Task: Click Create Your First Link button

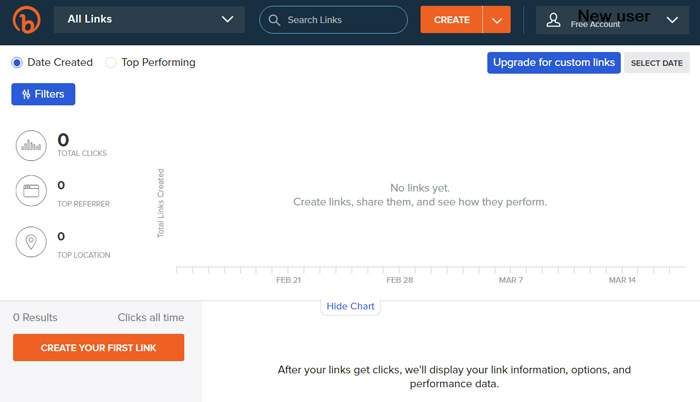Action: point(98,348)
